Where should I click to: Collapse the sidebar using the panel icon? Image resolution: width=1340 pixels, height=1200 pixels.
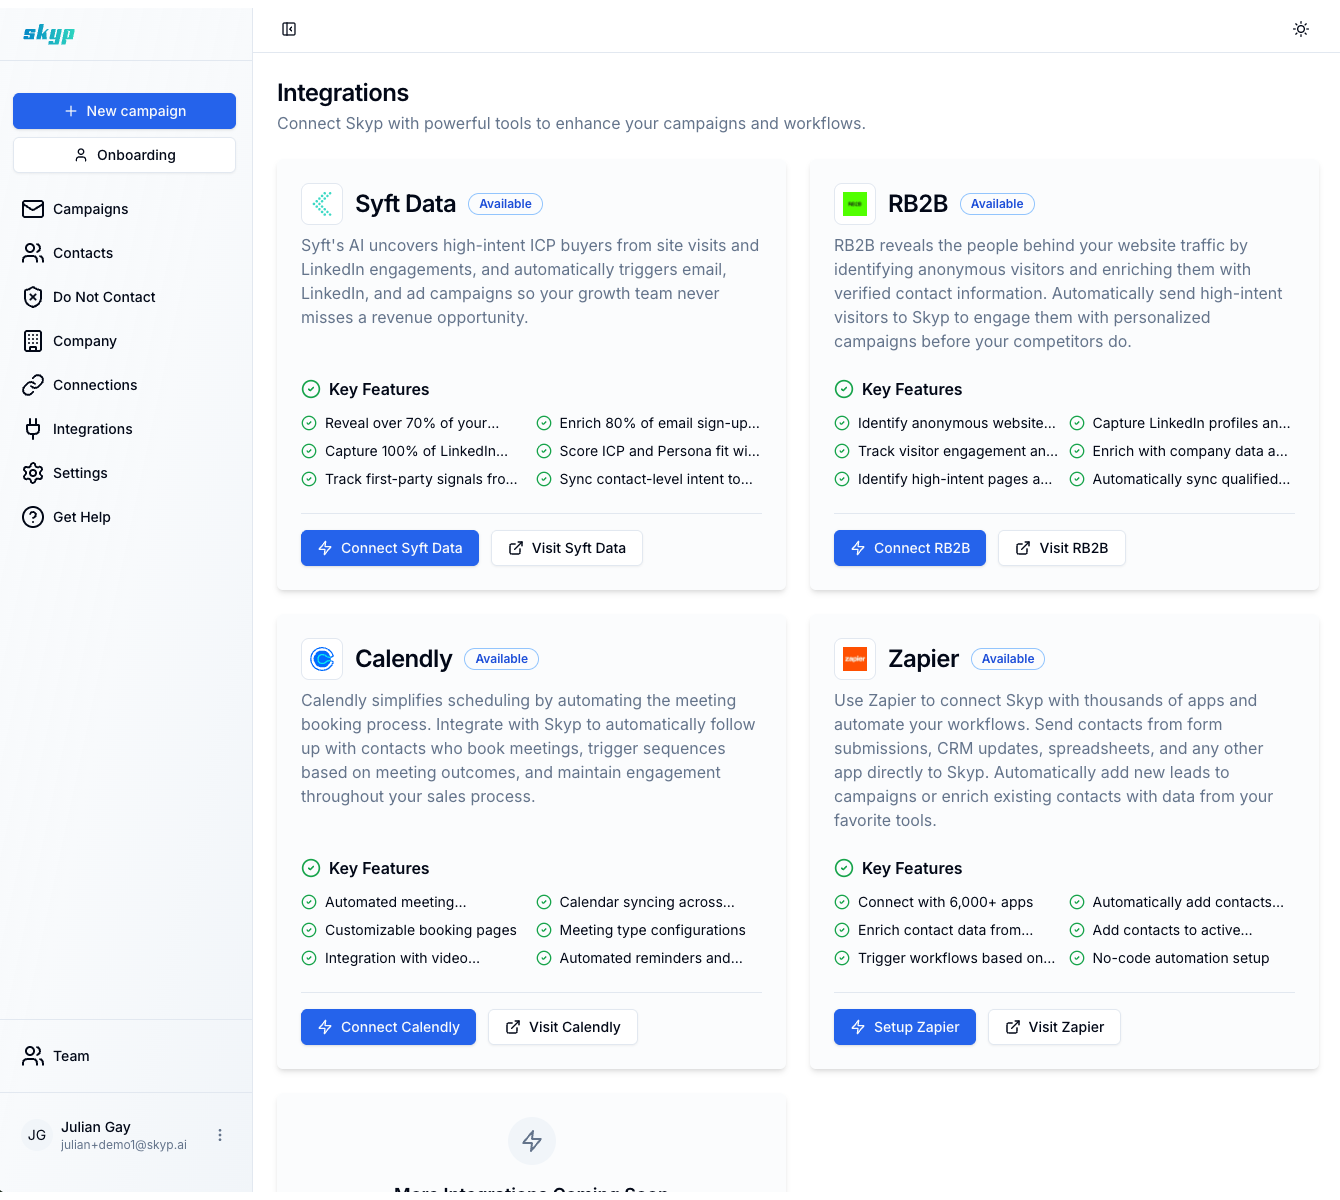click(x=289, y=29)
